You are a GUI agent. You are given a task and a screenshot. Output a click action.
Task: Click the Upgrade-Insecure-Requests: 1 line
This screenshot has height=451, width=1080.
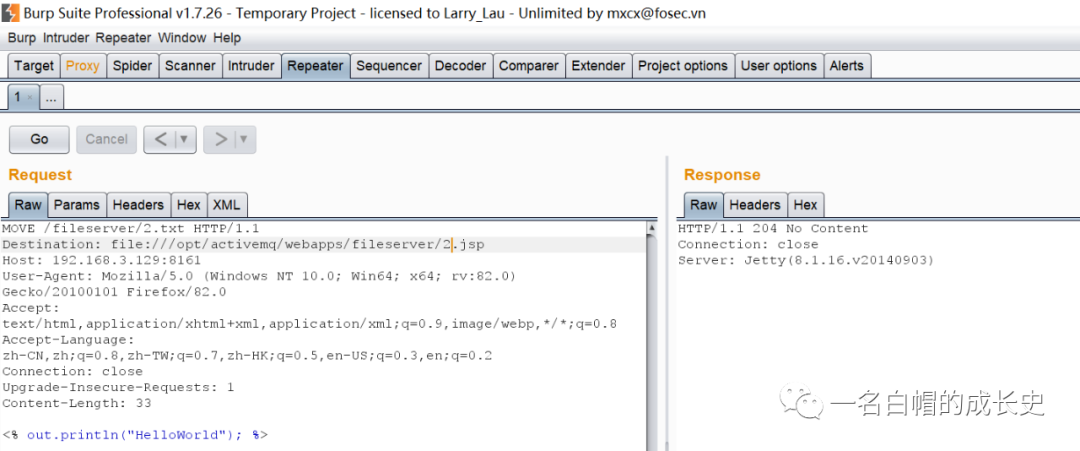[x=118, y=387]
